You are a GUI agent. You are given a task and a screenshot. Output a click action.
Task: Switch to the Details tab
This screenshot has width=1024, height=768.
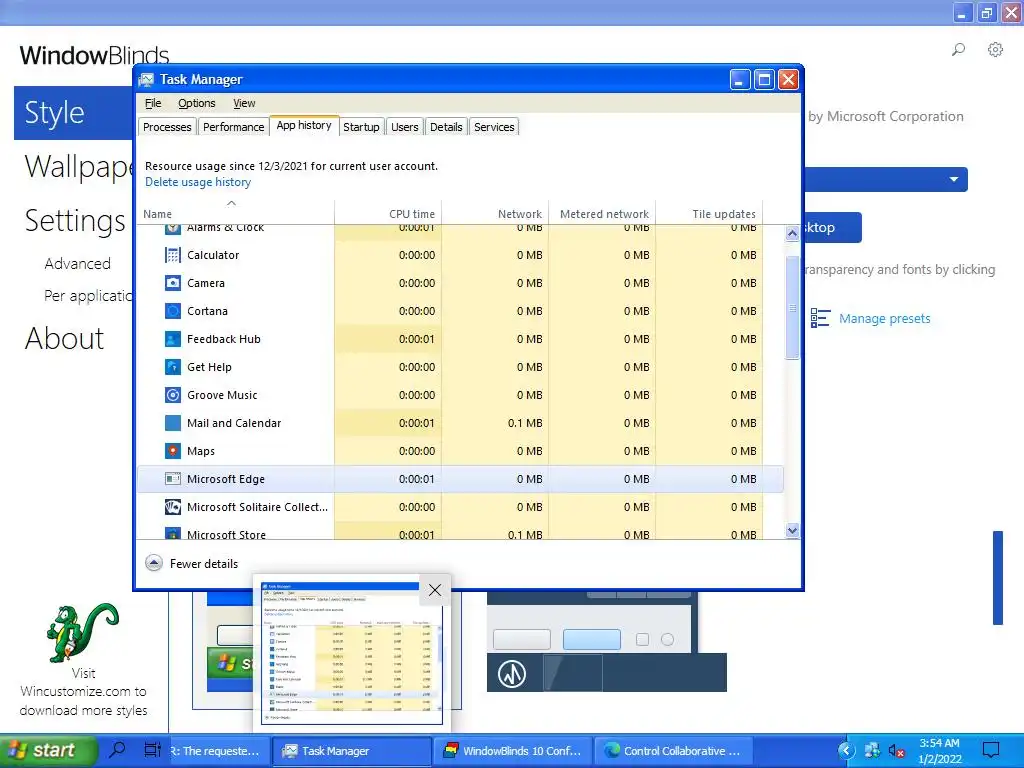point(446,127)
